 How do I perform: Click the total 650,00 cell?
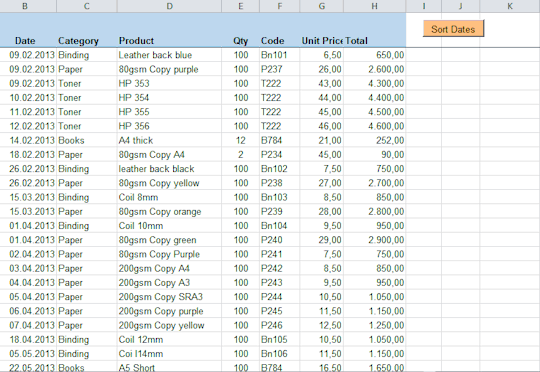(x=375, y=55)
